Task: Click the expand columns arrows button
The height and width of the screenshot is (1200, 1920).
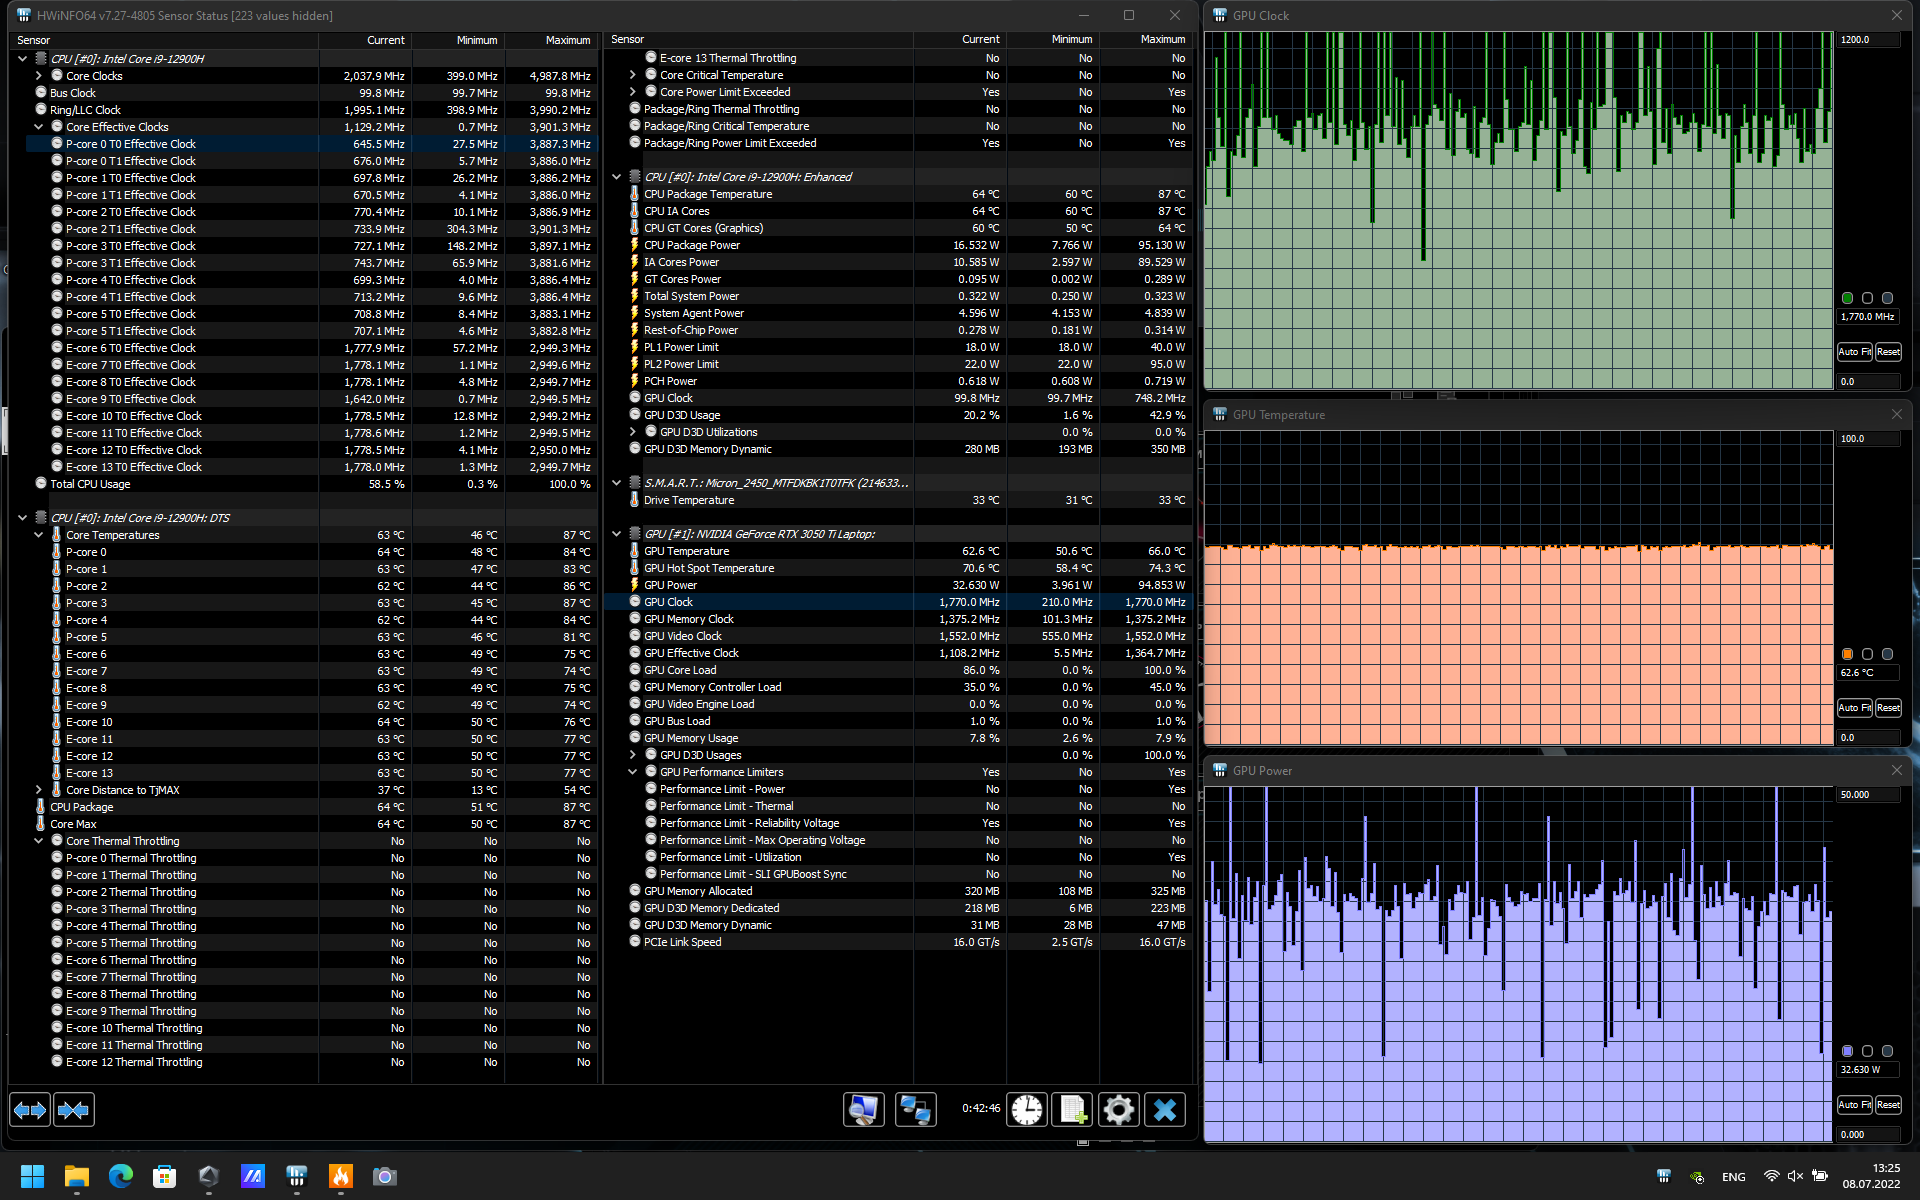Action: [30, 1110]
